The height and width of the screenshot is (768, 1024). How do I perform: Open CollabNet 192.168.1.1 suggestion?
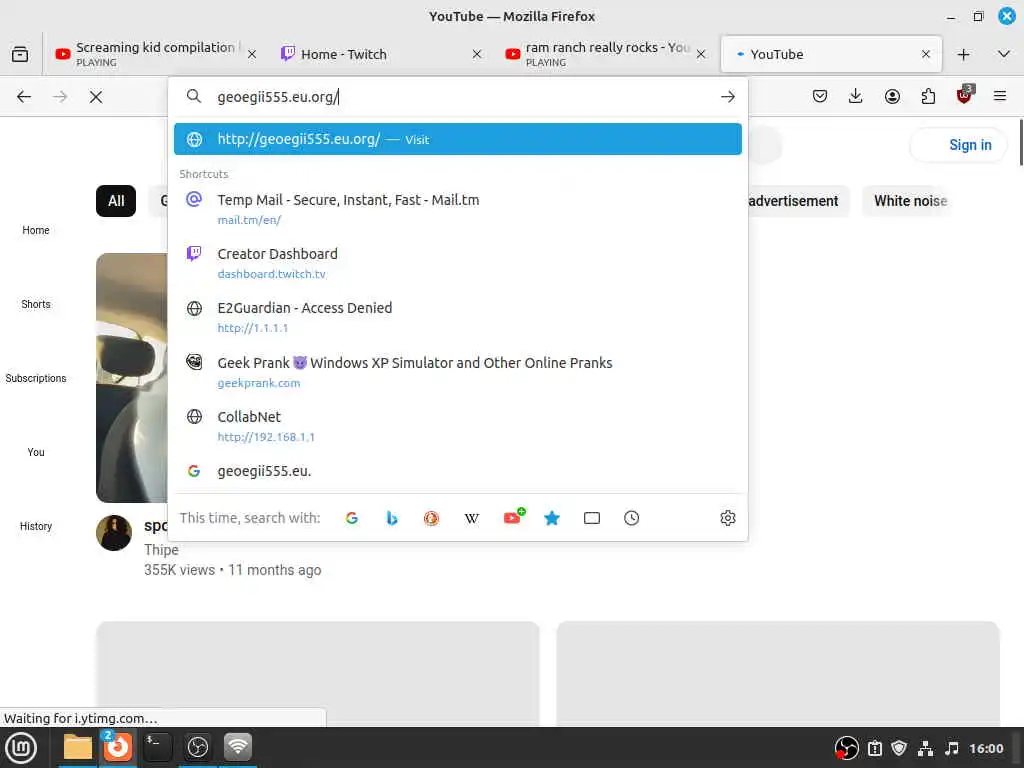point(458,426)
